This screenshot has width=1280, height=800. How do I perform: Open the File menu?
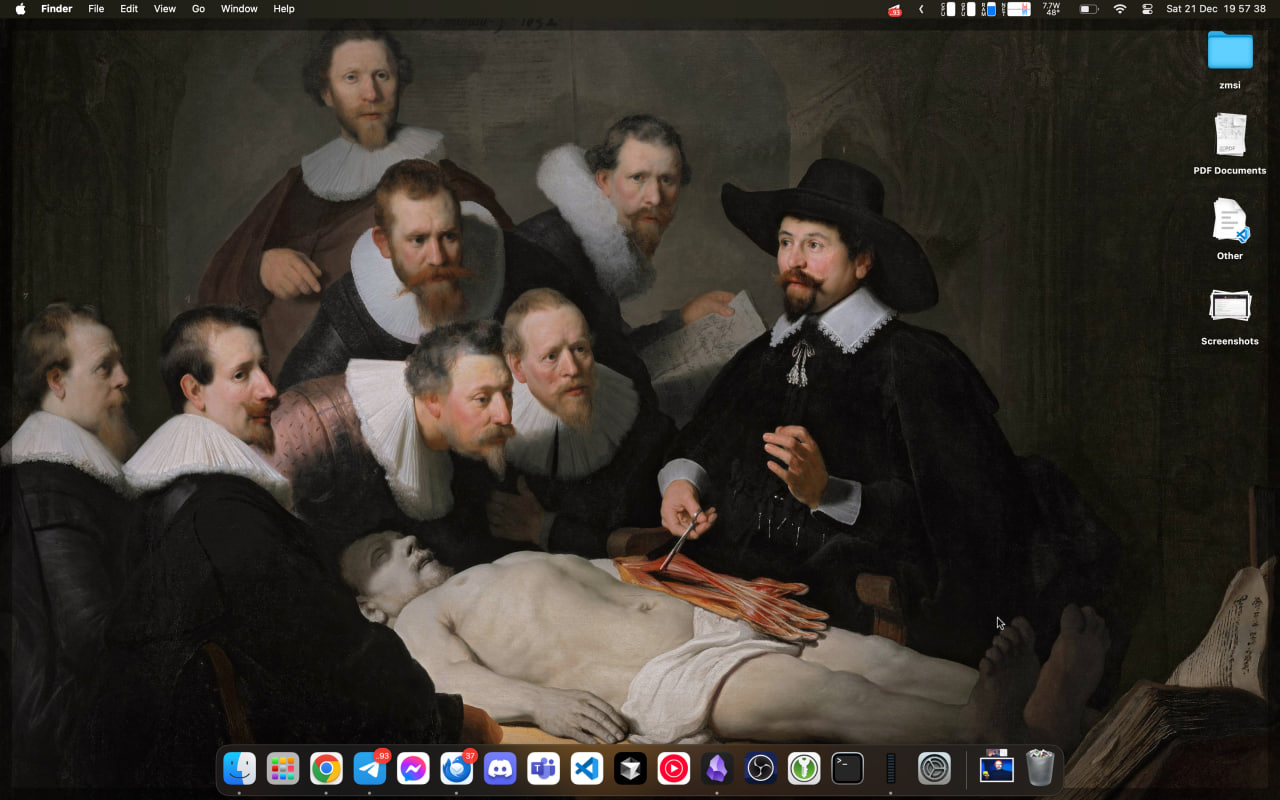96,9
